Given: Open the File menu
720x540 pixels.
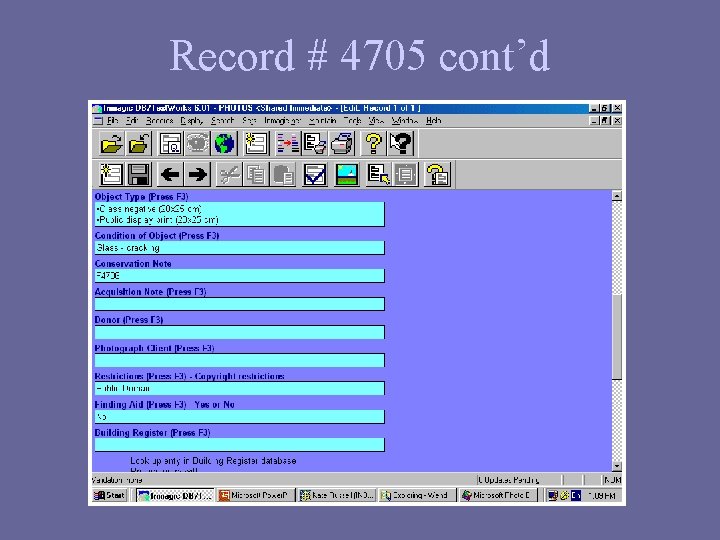Looking at the screenshot, I should [x=112, y=121].
